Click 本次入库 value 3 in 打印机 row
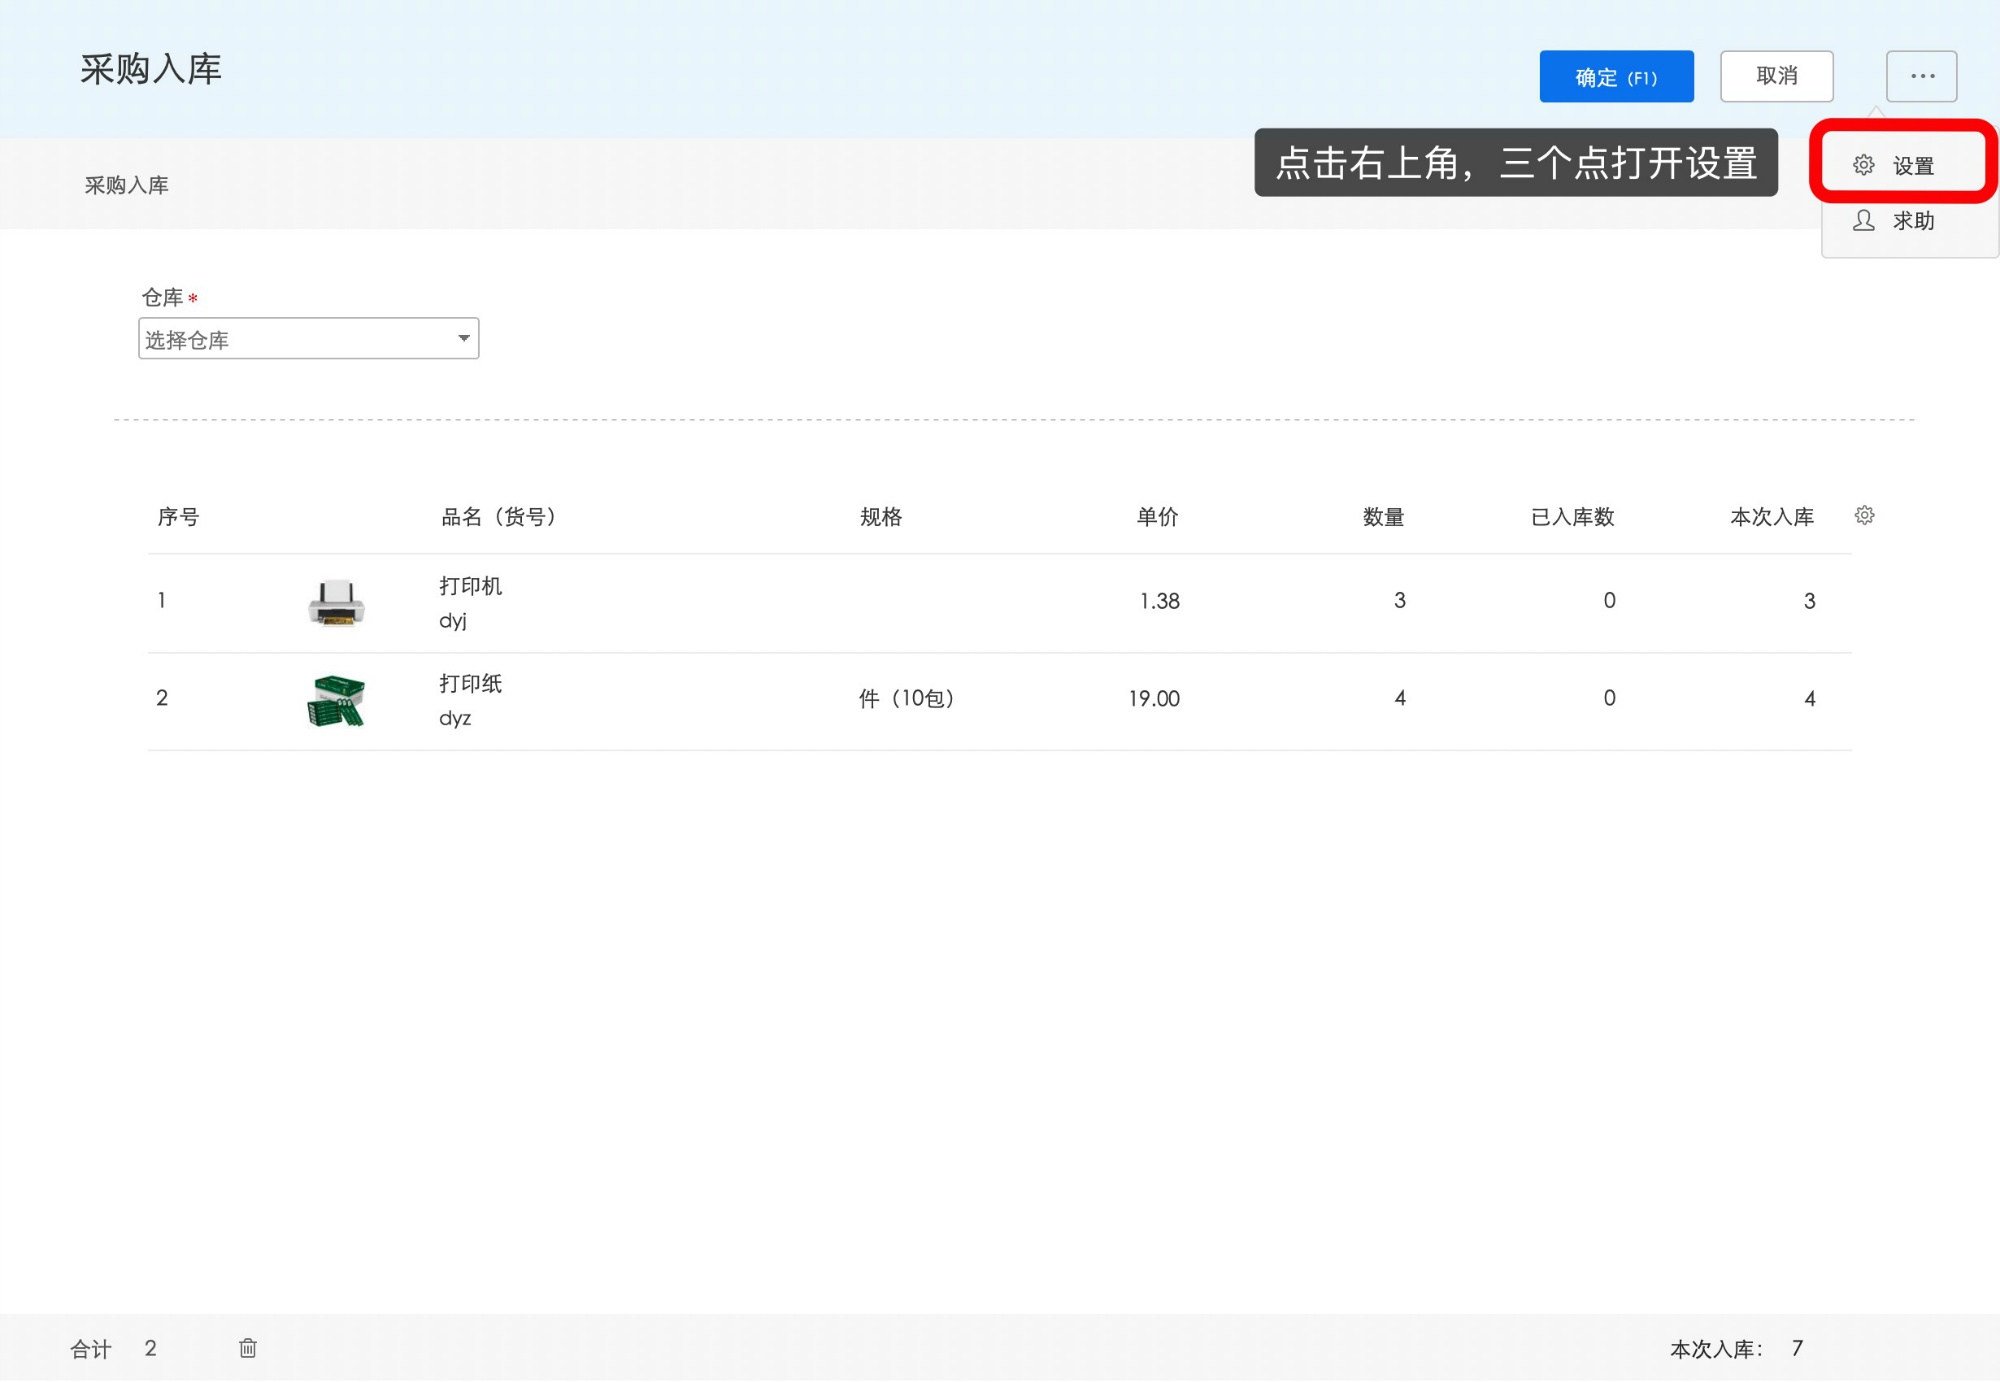This screenshot has width=2000, height=1382. 1809,601
